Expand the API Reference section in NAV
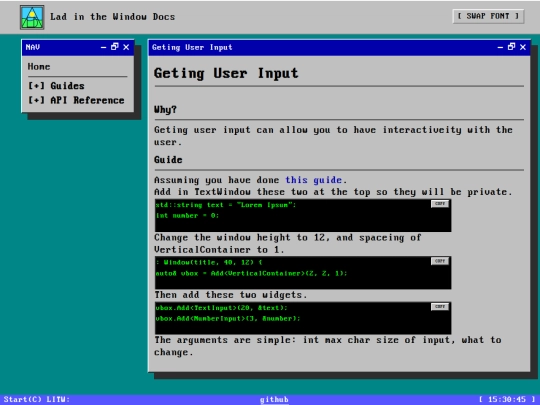 pyautogui.click(x=76, y=100)
